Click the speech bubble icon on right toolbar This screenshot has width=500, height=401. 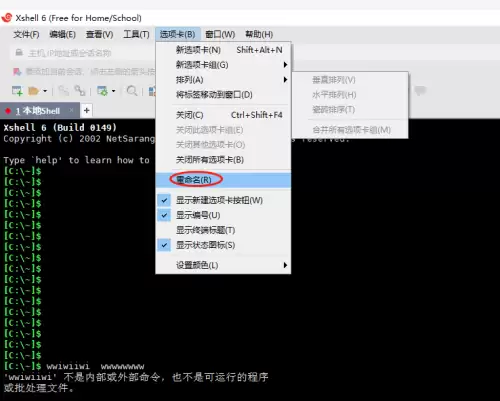pos(421,90)
